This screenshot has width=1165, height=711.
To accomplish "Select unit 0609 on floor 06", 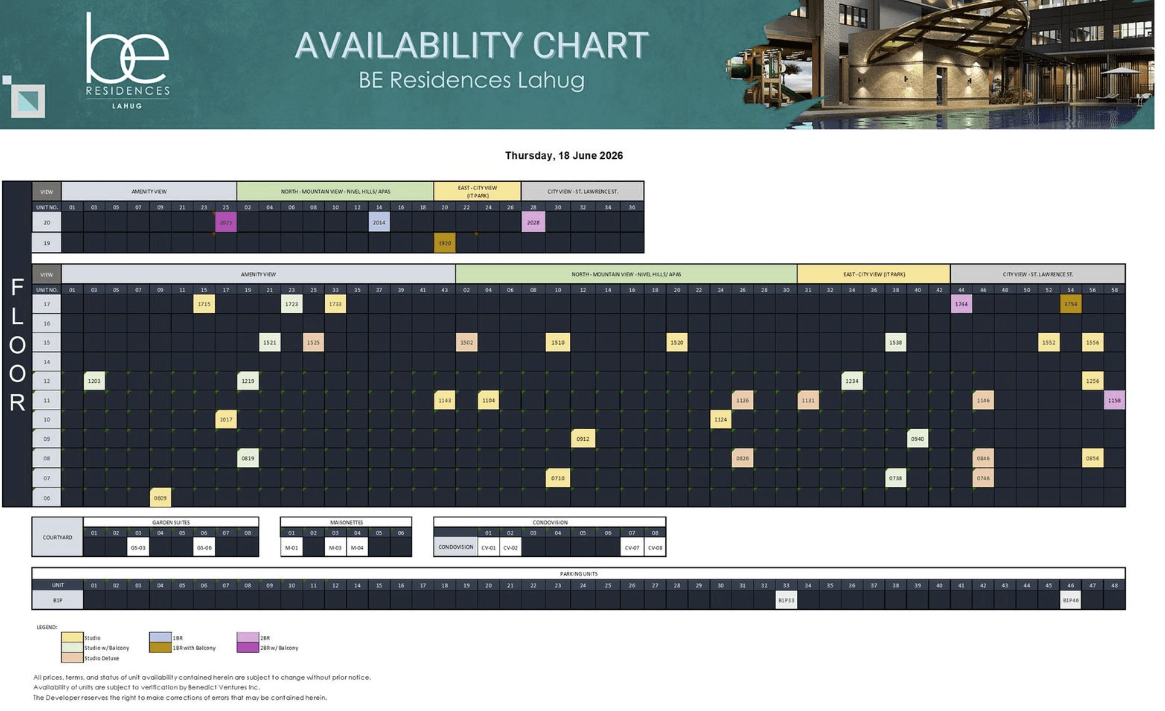I will (x=160, y=498).
